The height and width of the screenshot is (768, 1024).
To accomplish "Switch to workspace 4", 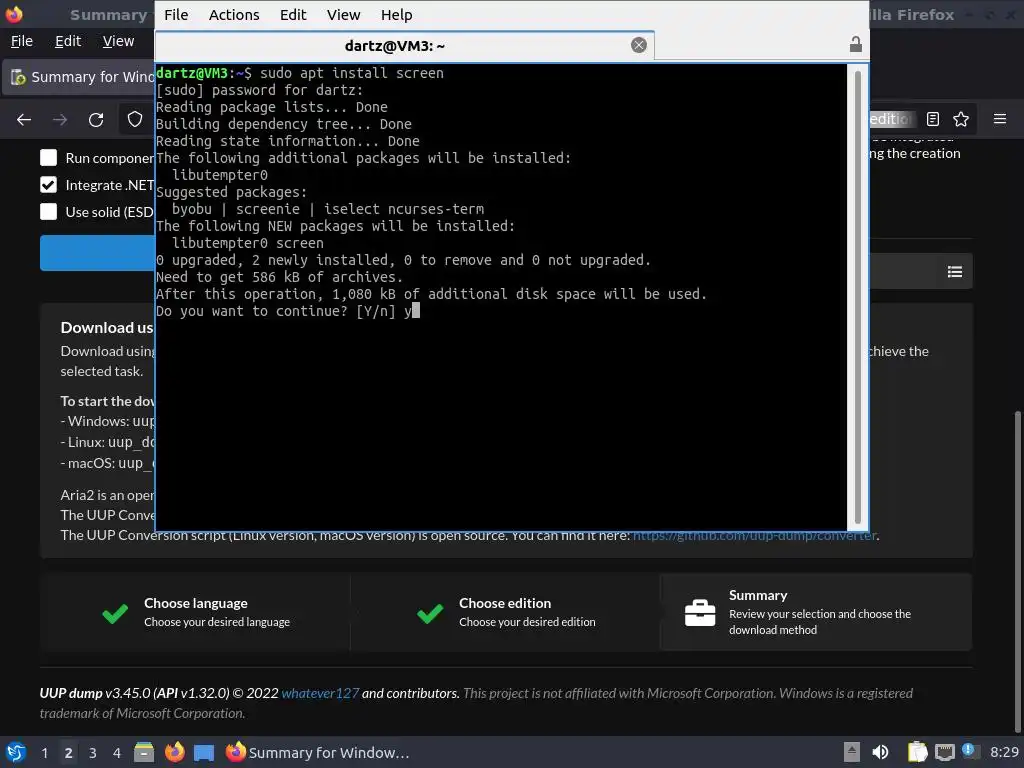I will point(117,753).
